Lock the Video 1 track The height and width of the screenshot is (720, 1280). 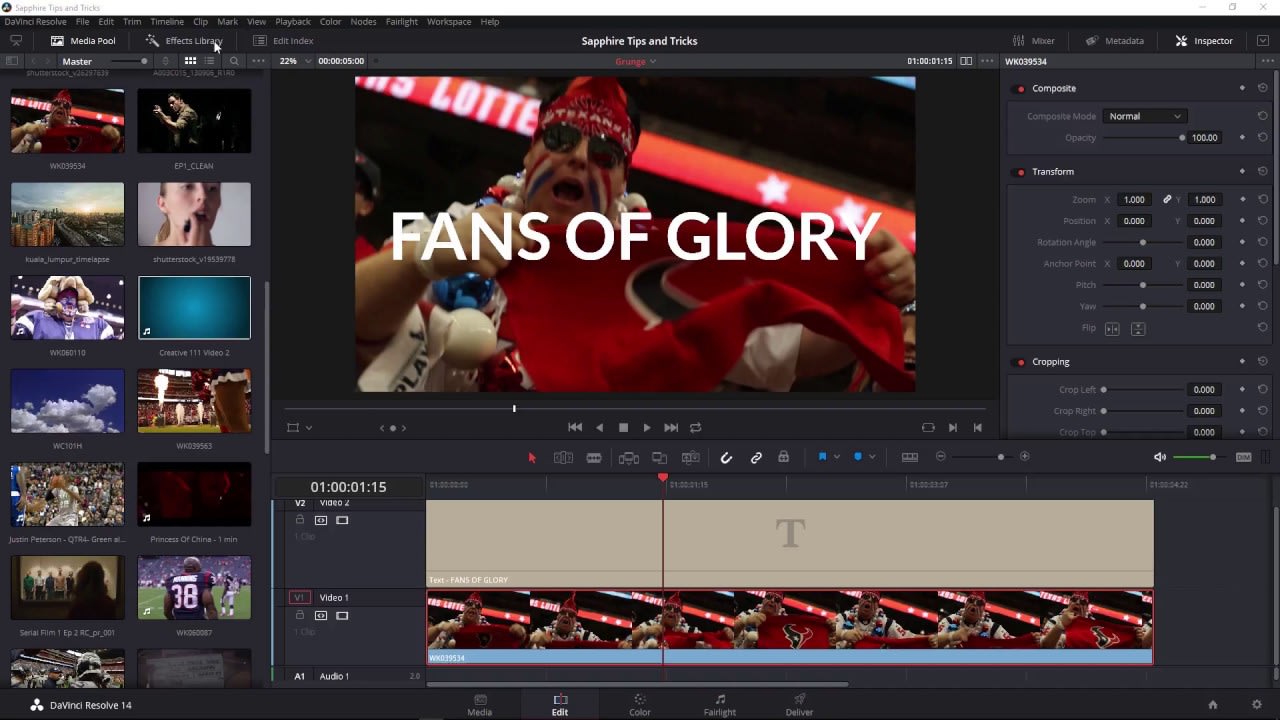299,615
